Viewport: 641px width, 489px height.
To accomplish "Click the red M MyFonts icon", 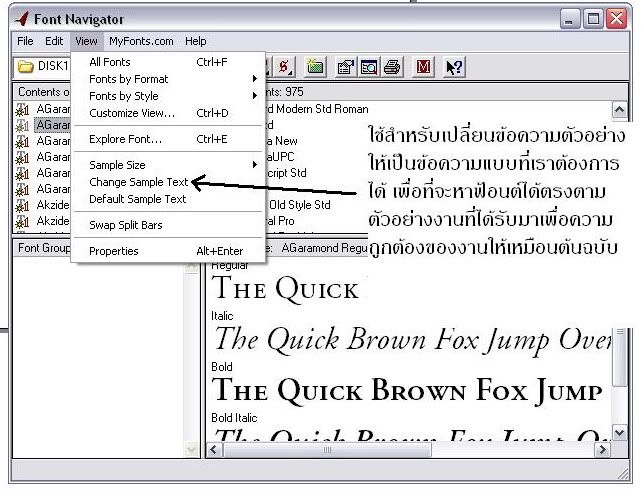I will pos(423,67).
